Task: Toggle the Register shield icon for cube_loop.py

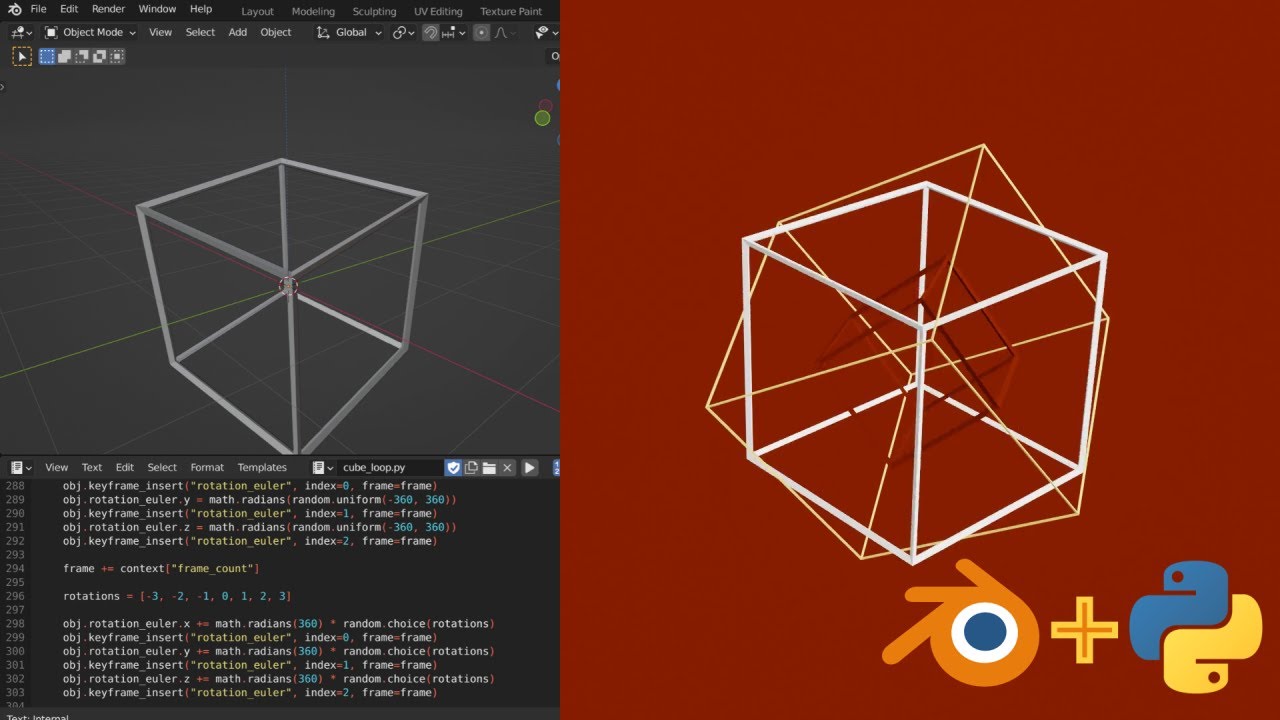Action: (454, 467)
